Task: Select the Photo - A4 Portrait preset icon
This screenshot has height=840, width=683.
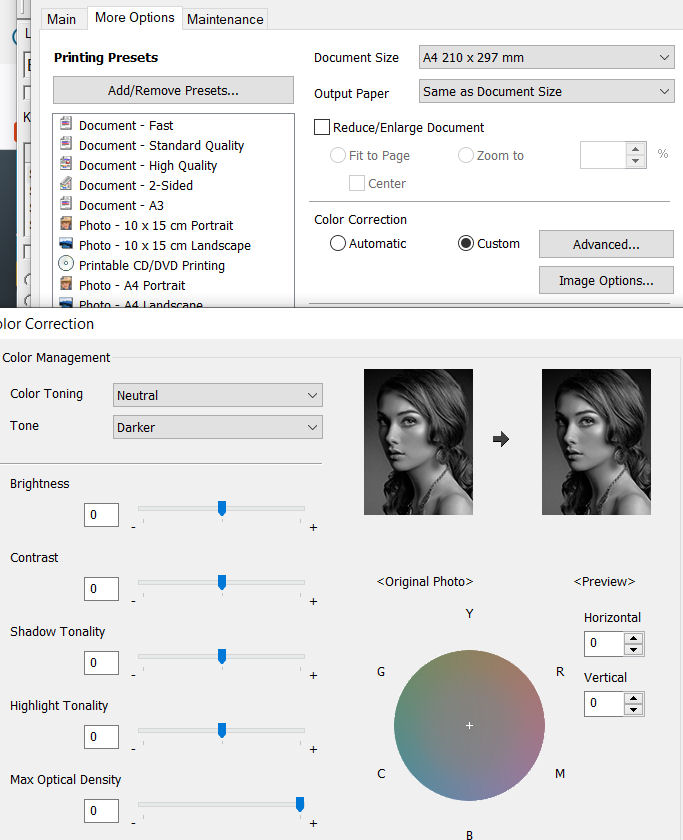Action: (66, 285)
